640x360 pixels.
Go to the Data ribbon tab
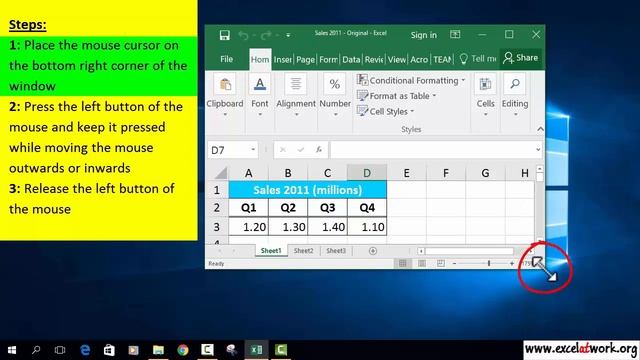[x=351, y=60]
